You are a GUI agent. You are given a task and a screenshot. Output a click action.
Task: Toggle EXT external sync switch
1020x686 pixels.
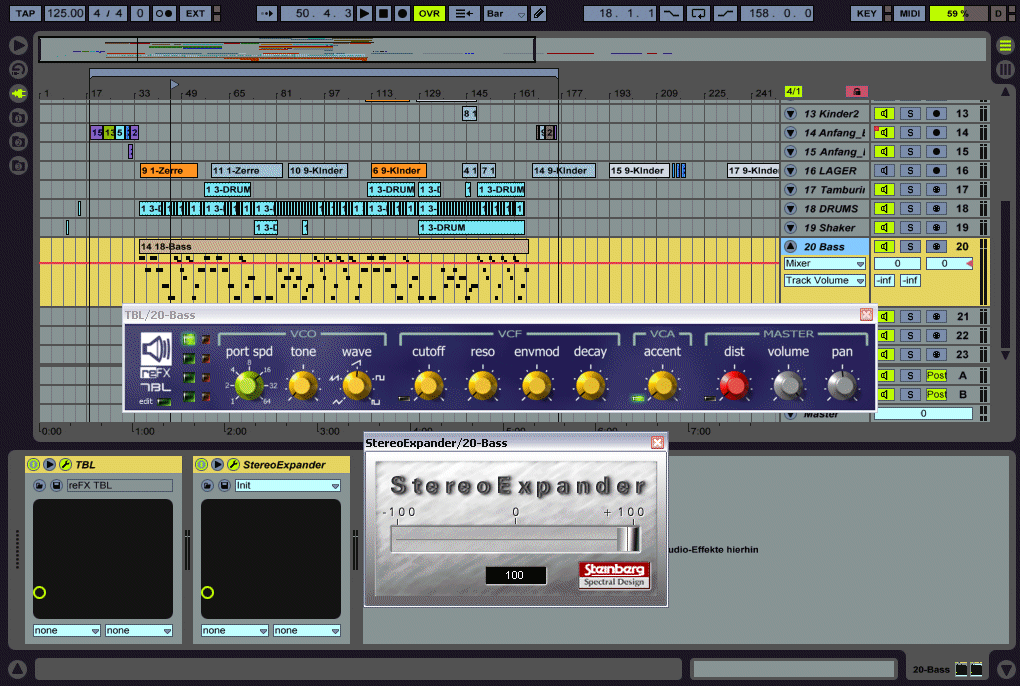click(x=195, y=13)
